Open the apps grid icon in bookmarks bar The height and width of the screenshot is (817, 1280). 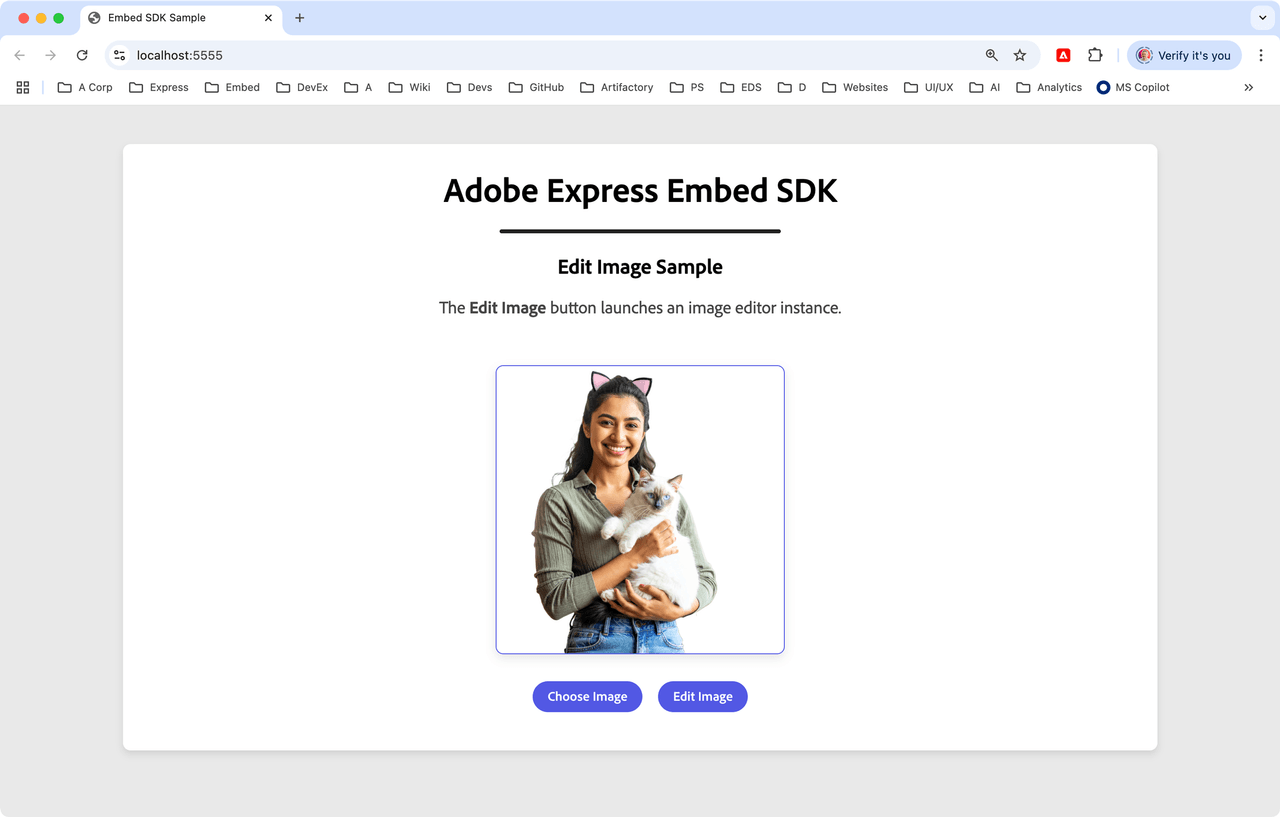point(23,88)
